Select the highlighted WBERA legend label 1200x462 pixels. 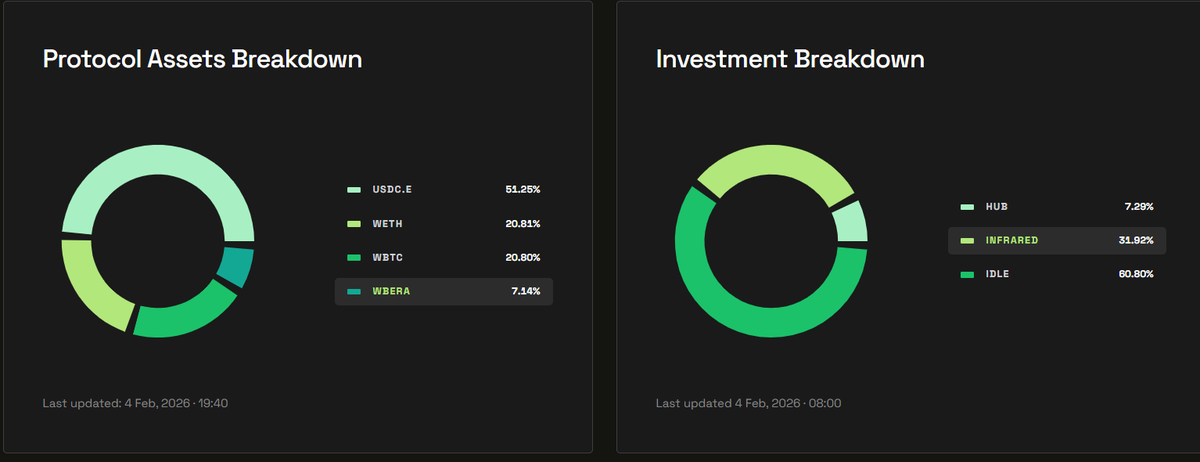[391, 292]
